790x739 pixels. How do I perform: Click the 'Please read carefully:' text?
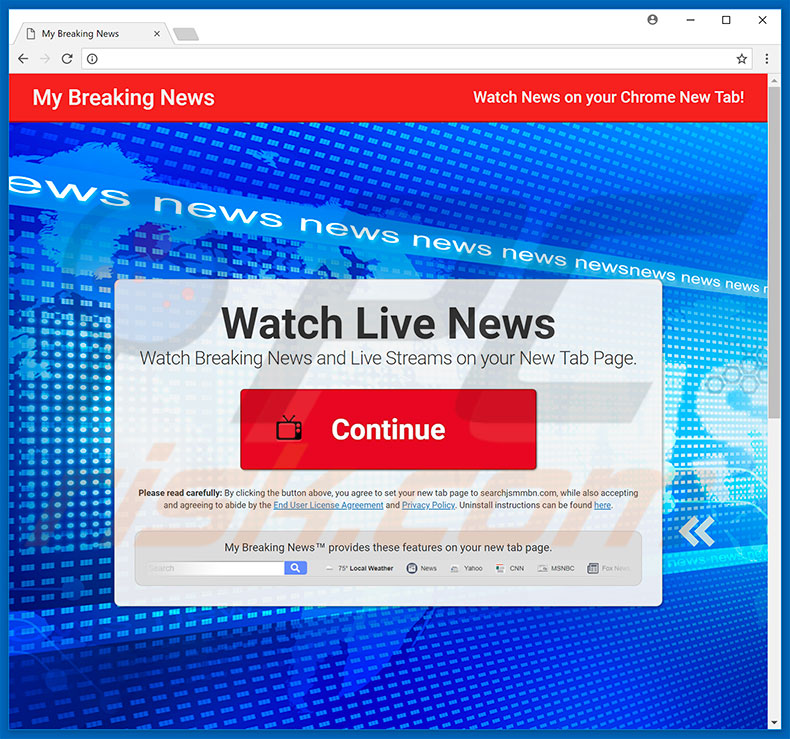180,493
